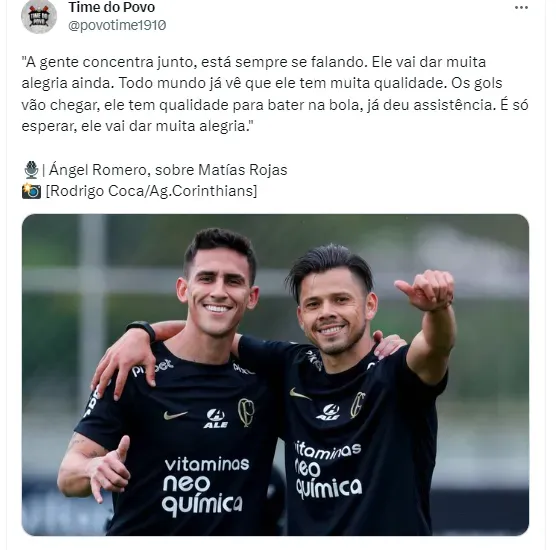Click "vitaminas neo química" text on left shirt
Viewport: 556px width, 550px height.
click(x=206, y=486)
